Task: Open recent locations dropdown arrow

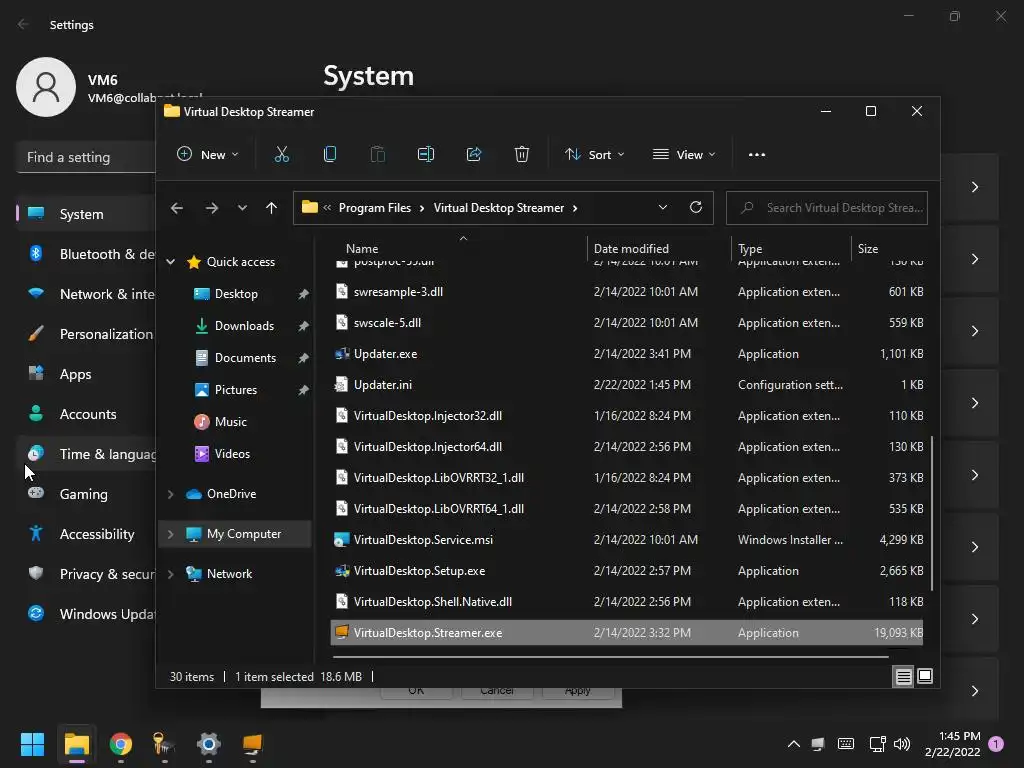Action: pos(242,208)
